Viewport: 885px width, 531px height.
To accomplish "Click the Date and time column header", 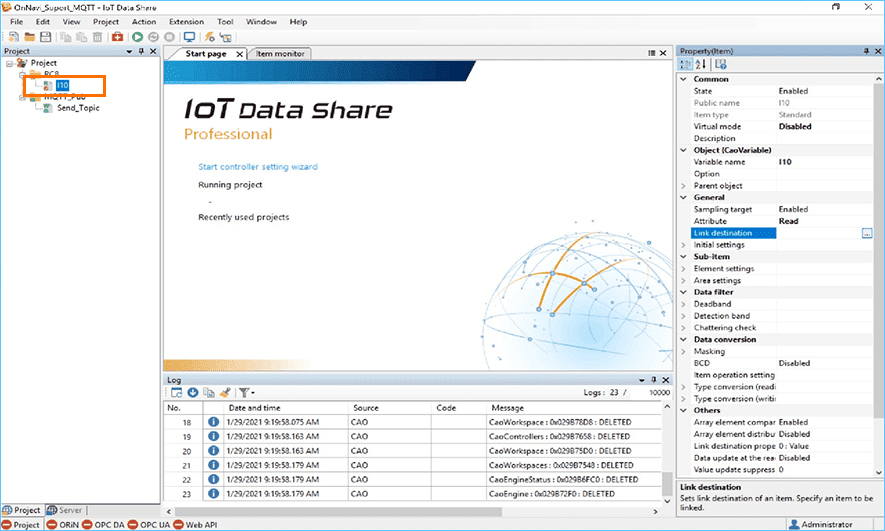I will (285, 407).
